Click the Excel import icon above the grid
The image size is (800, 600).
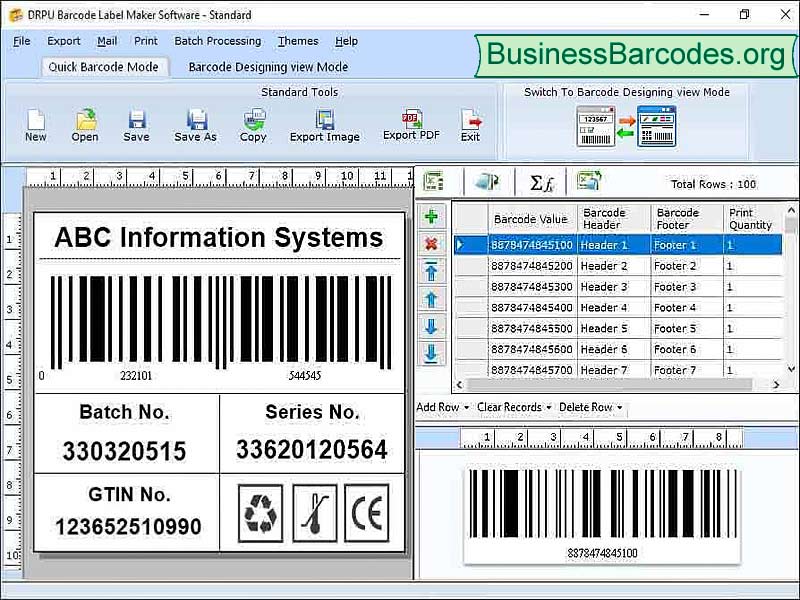click(x=434, y=182)
